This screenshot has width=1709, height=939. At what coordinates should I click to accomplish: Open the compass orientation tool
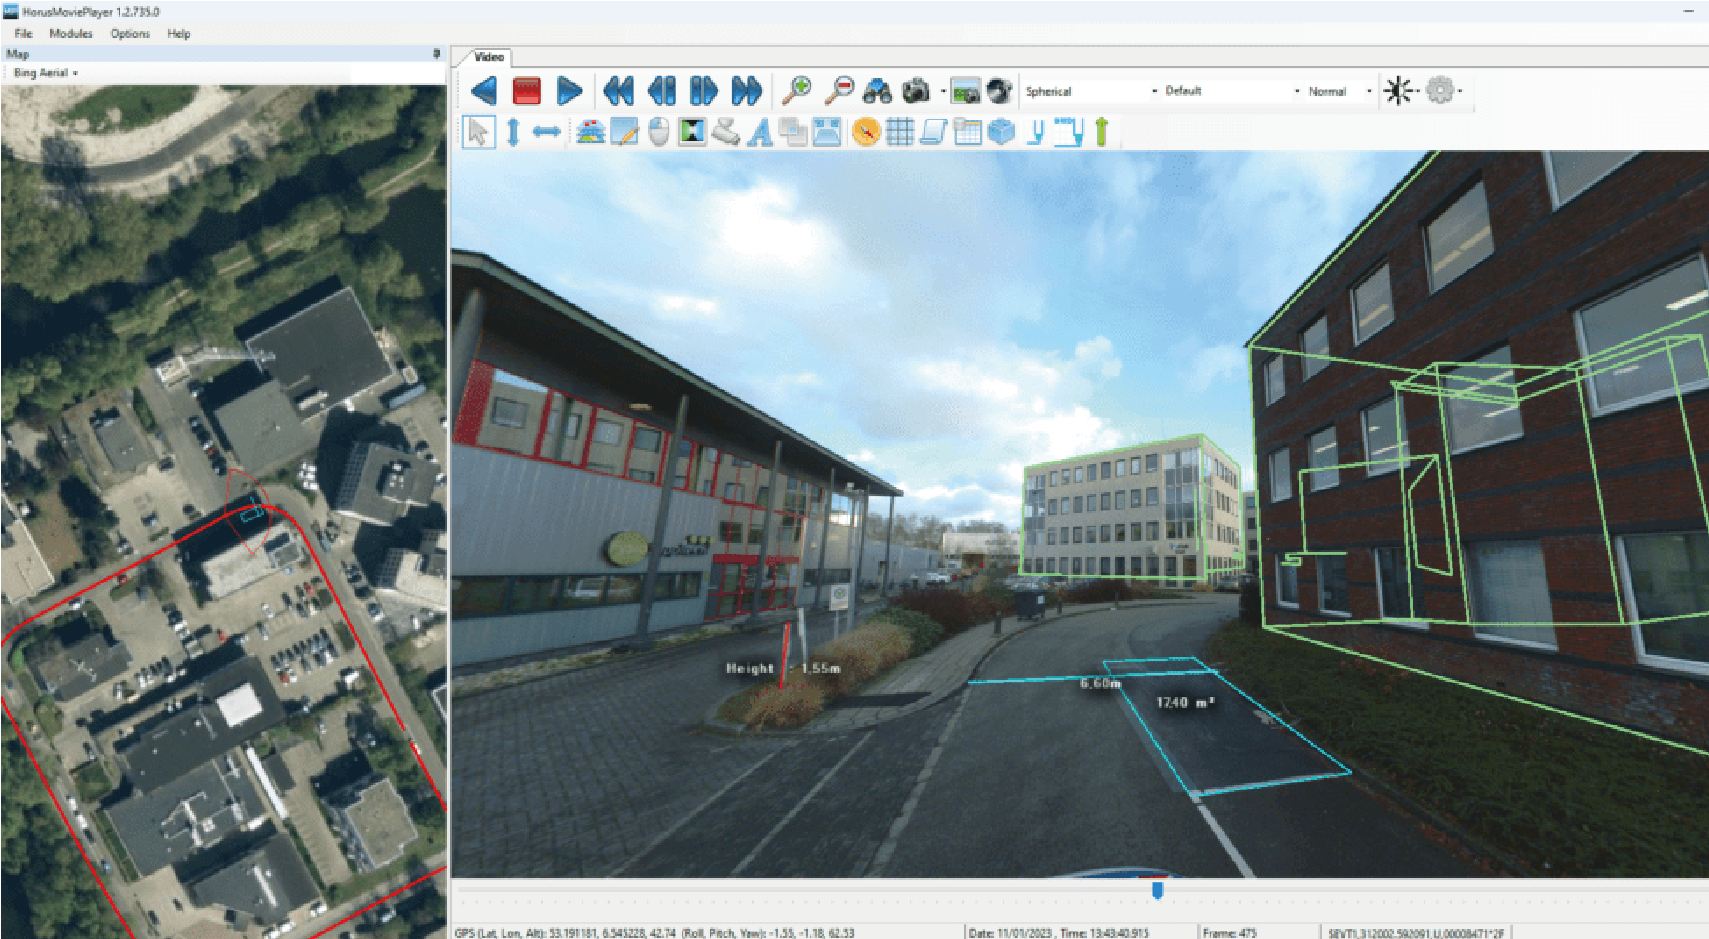pos(866,130)
